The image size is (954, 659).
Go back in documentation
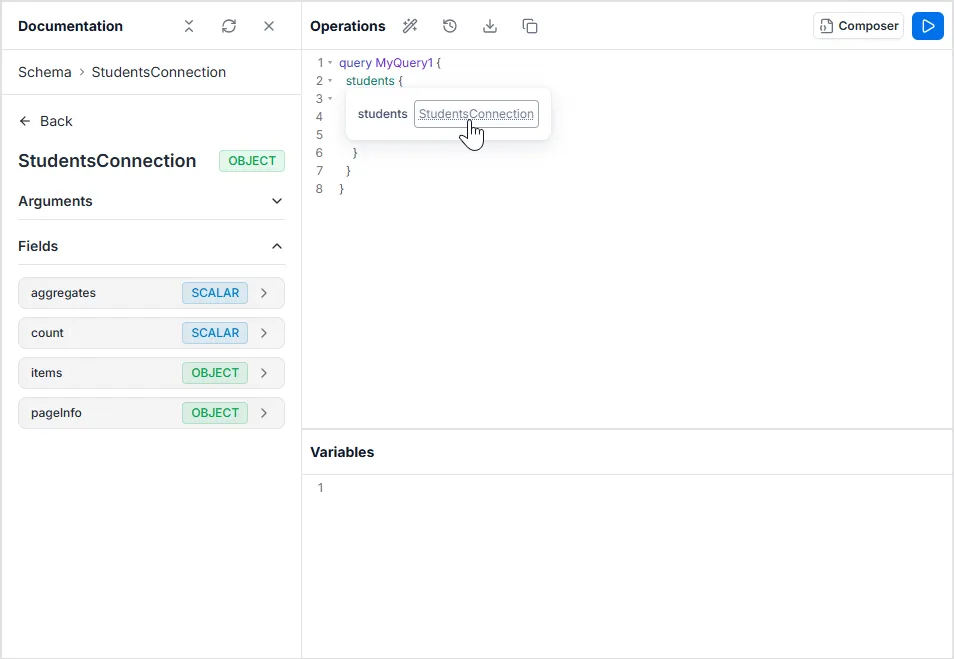point(46,121)
